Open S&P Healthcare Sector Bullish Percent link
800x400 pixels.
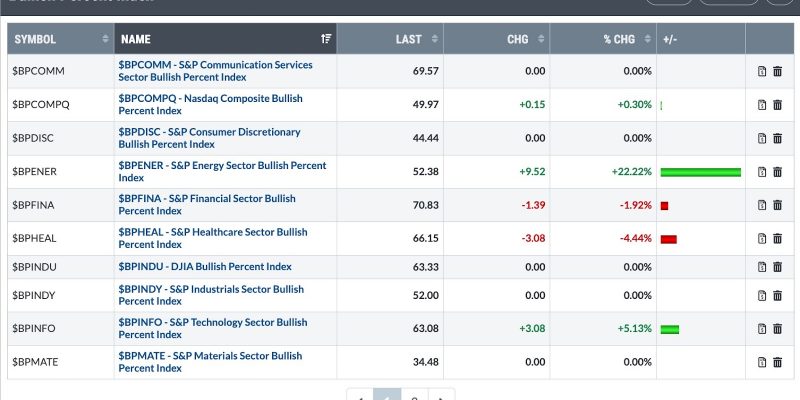click(x=213, y=238)
